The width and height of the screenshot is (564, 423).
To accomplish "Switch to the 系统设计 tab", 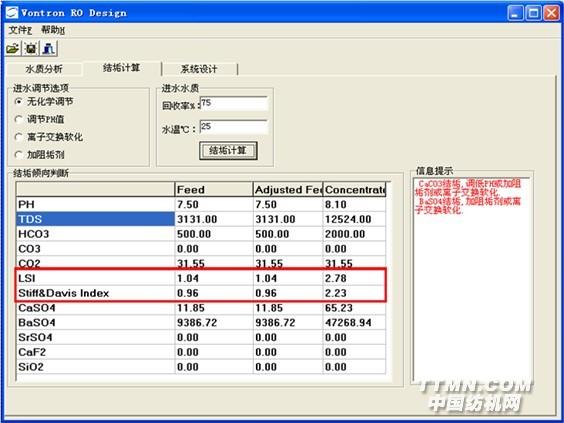I will click(199, 69).
